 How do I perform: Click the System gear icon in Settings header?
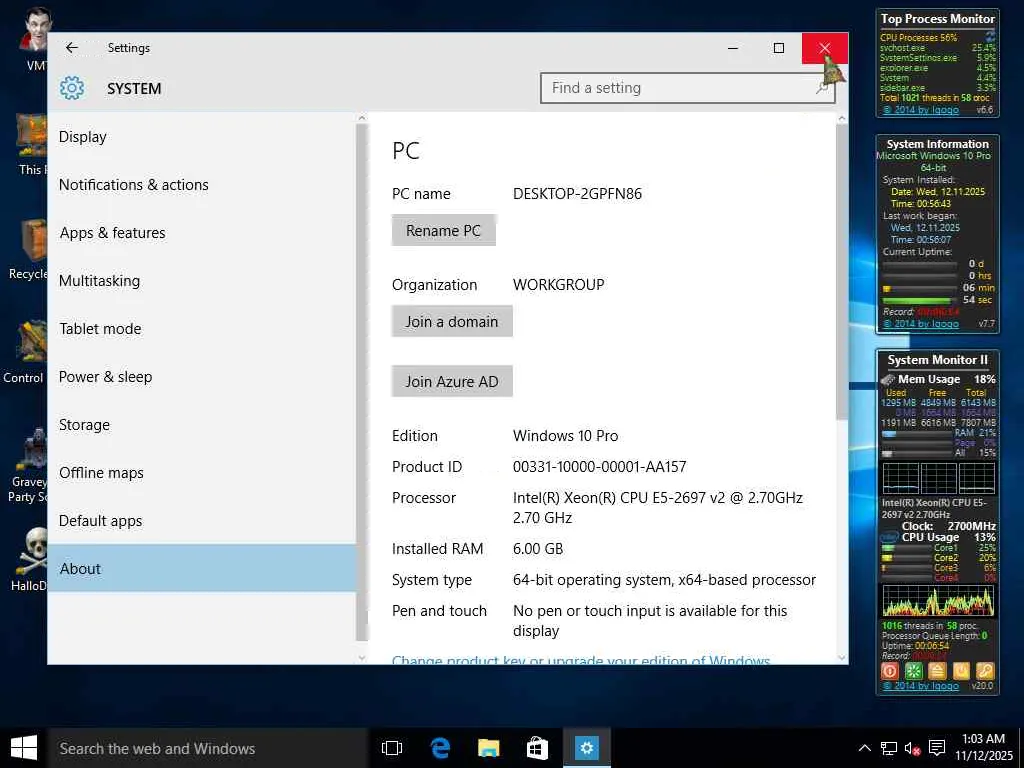[x=72, y=88]
